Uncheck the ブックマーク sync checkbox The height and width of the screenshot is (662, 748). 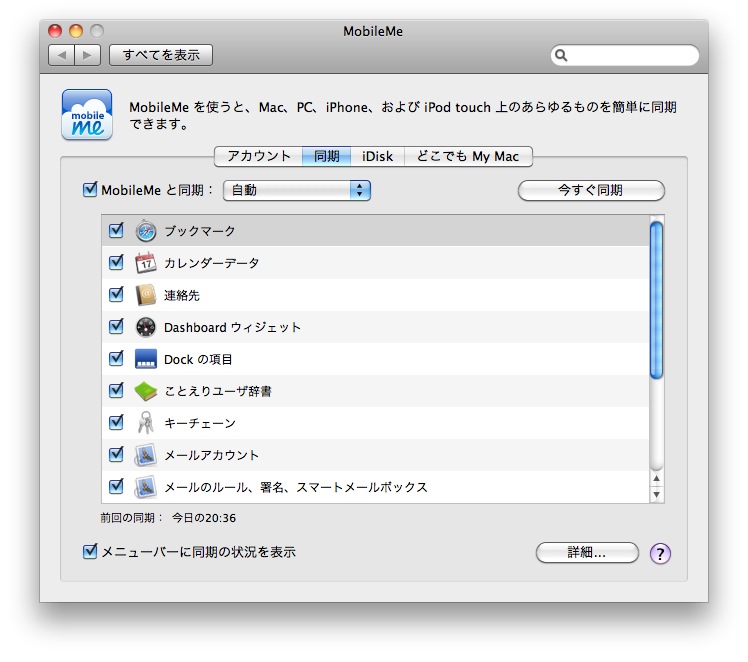tap(116, 231)
